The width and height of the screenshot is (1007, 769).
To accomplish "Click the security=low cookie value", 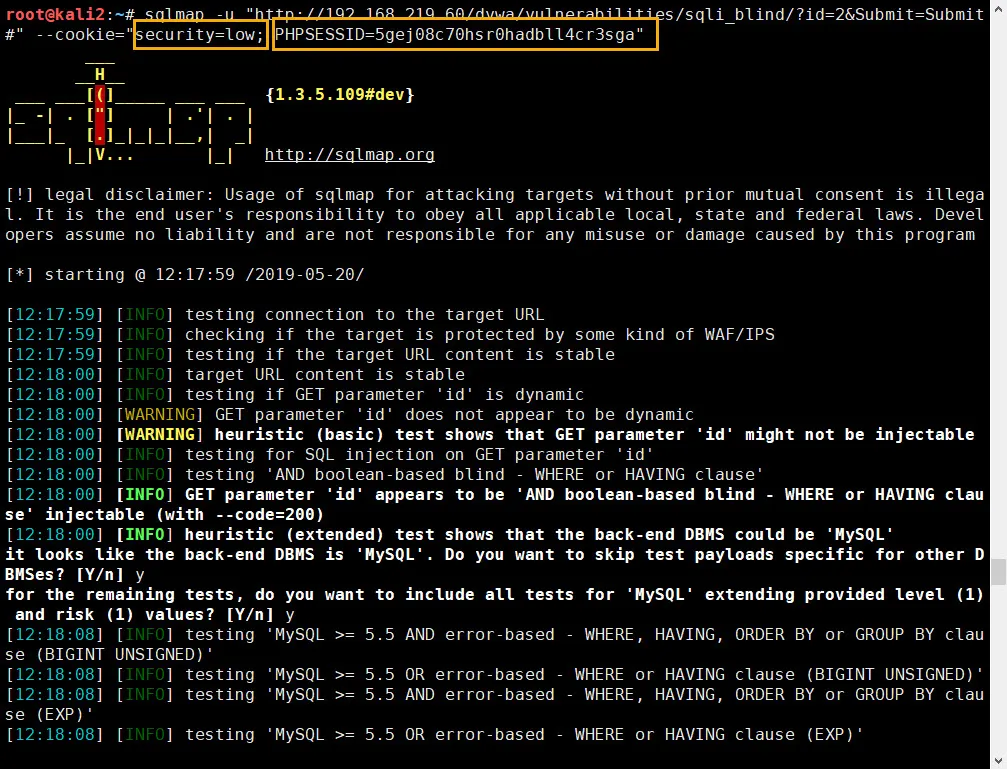I will click(200, 35).
